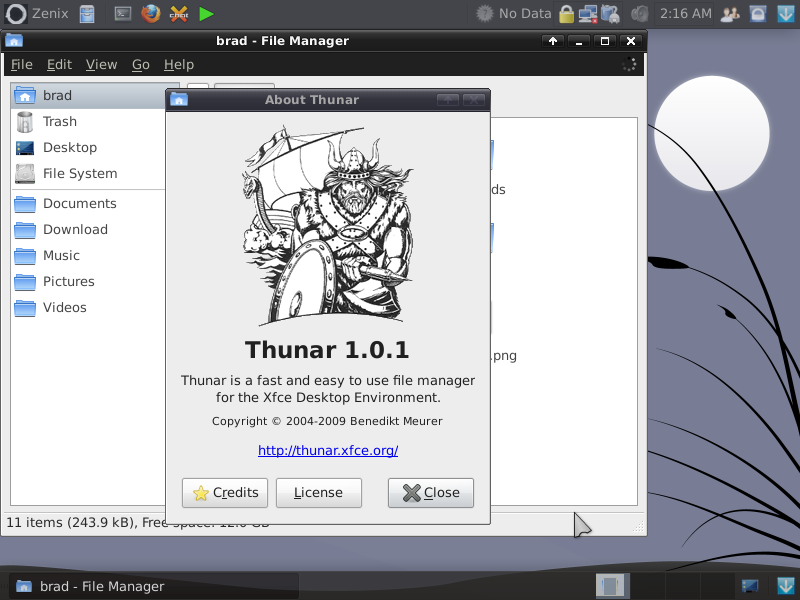Viewport: 800px width, 600px height.
Task: Click the License button
Action: coord(319,493)
